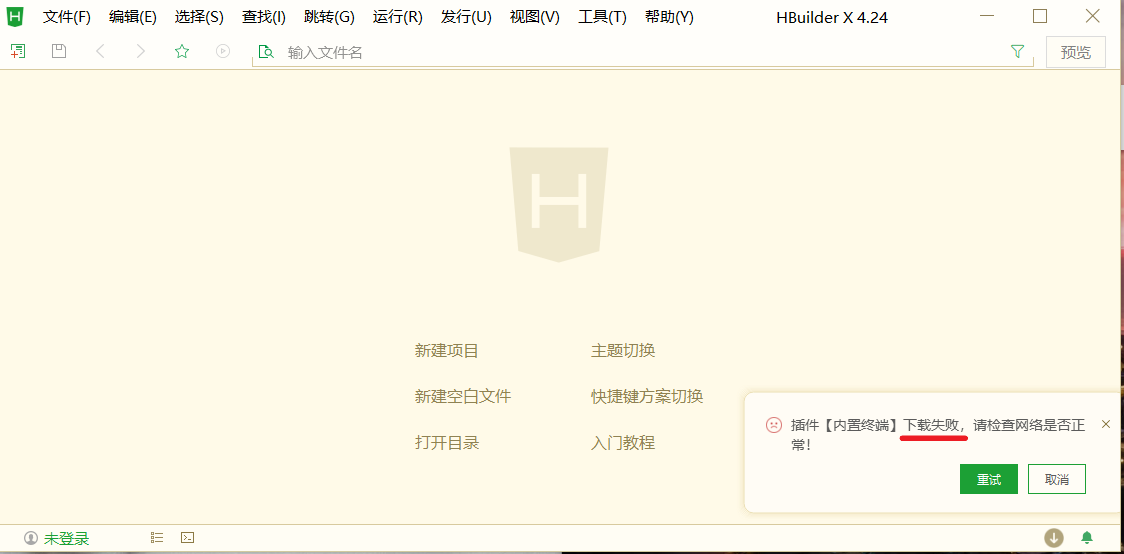This screenshot has height=554, width=1124.
Task: Click the 取消 cancel button
Action: tap(1057, 479)
